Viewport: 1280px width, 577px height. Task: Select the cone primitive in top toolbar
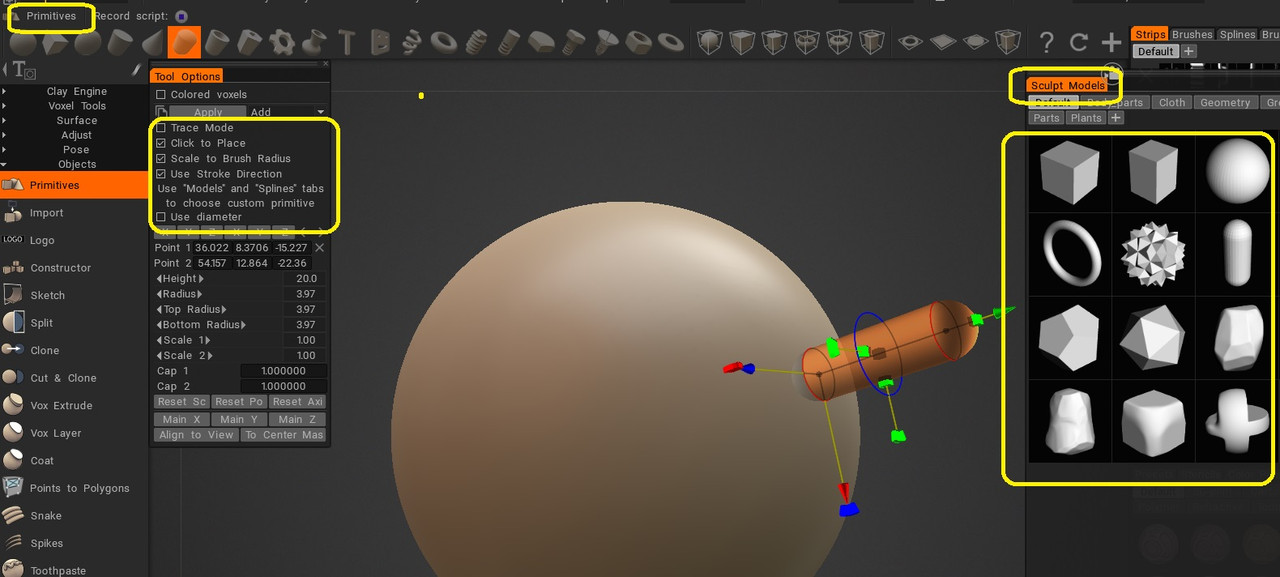point(152,43)
